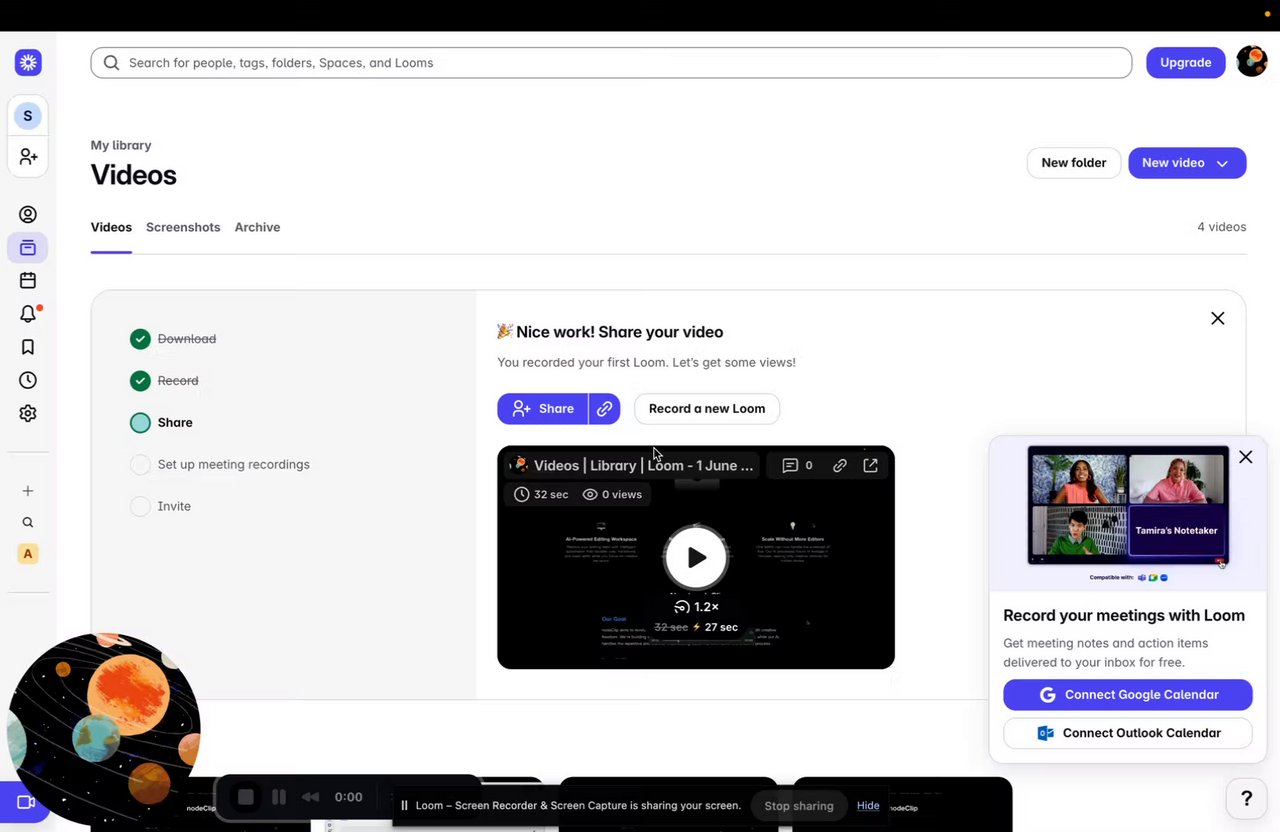Viewport: 1280px width, 832px height.
Task: Click the 4 videos count text
Action: [1221, 227]
